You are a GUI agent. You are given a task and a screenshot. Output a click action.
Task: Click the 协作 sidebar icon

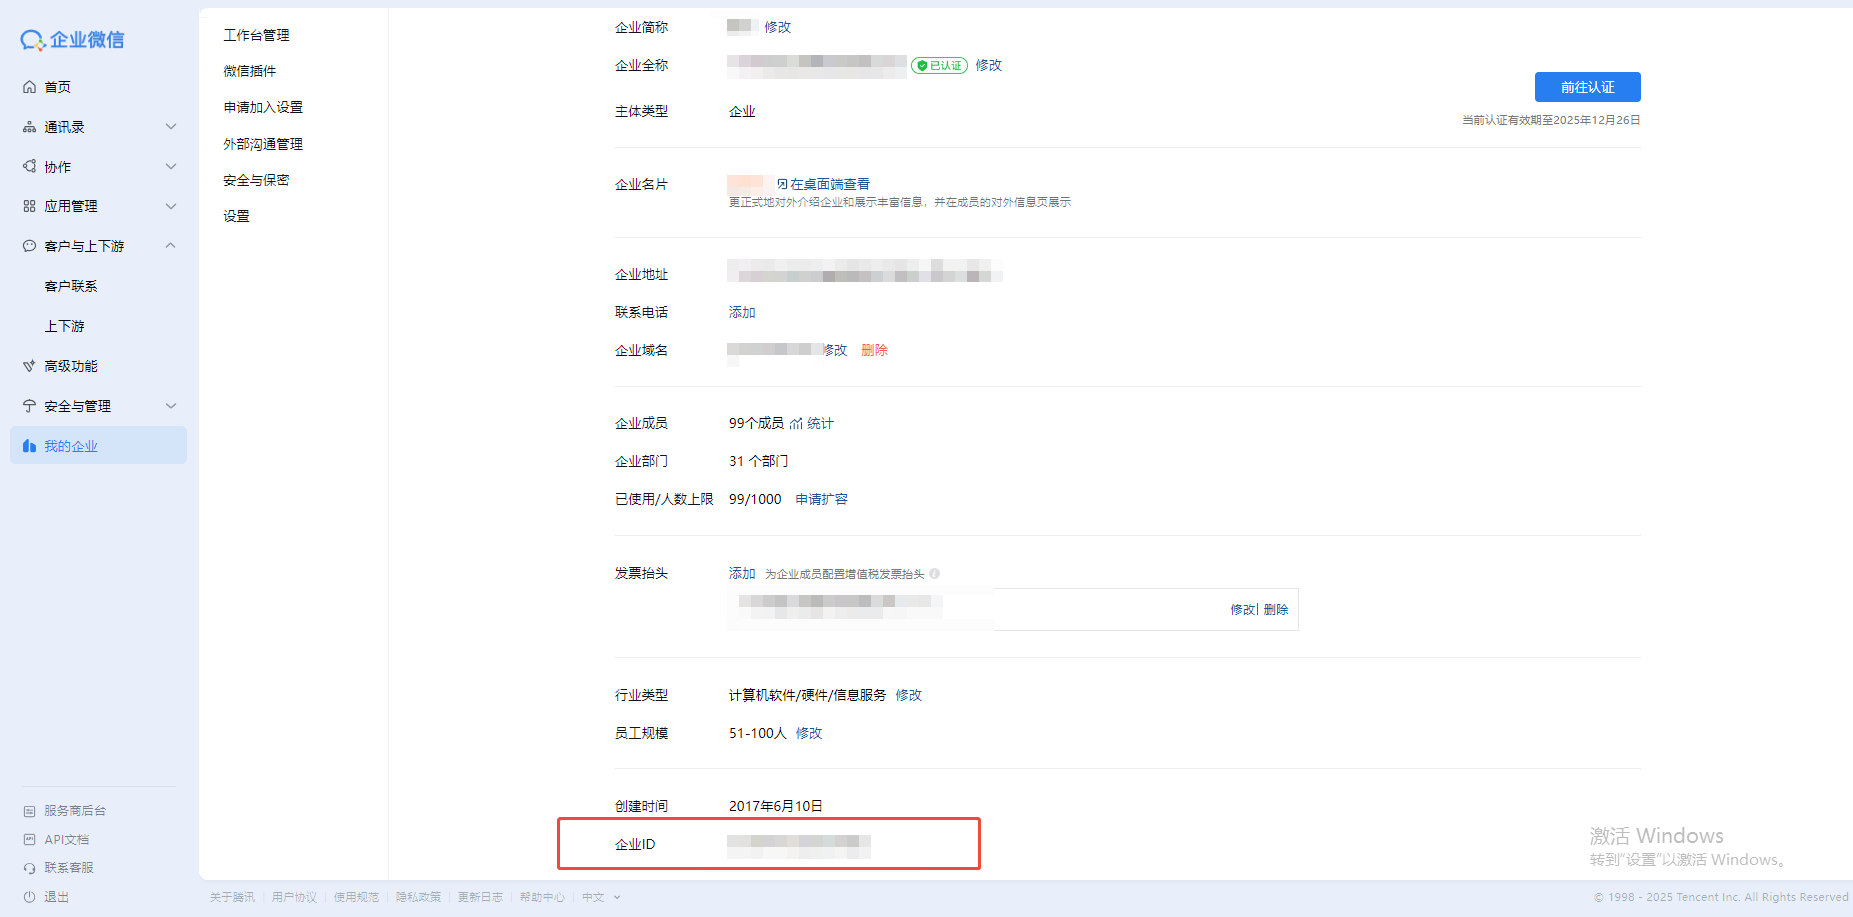tap(30, 167)
